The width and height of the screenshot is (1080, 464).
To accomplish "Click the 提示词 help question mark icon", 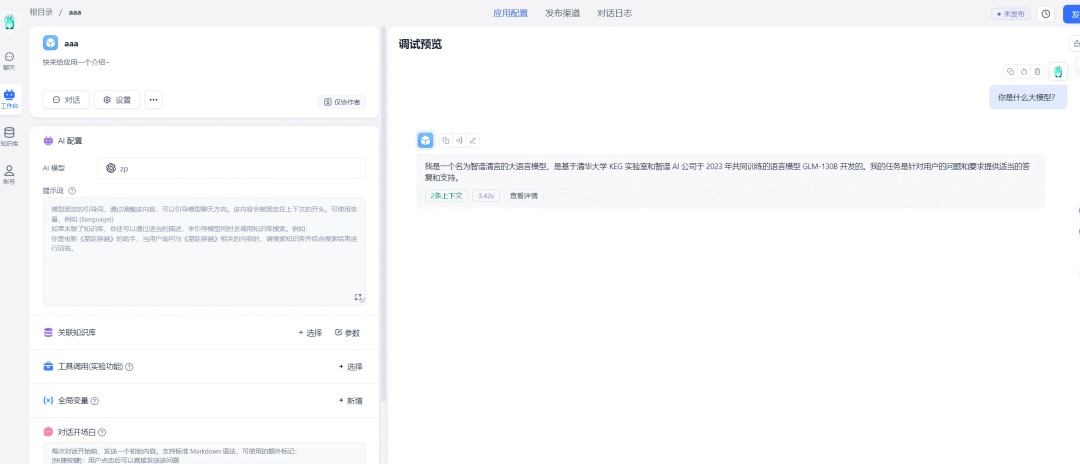I will (72, 191).
